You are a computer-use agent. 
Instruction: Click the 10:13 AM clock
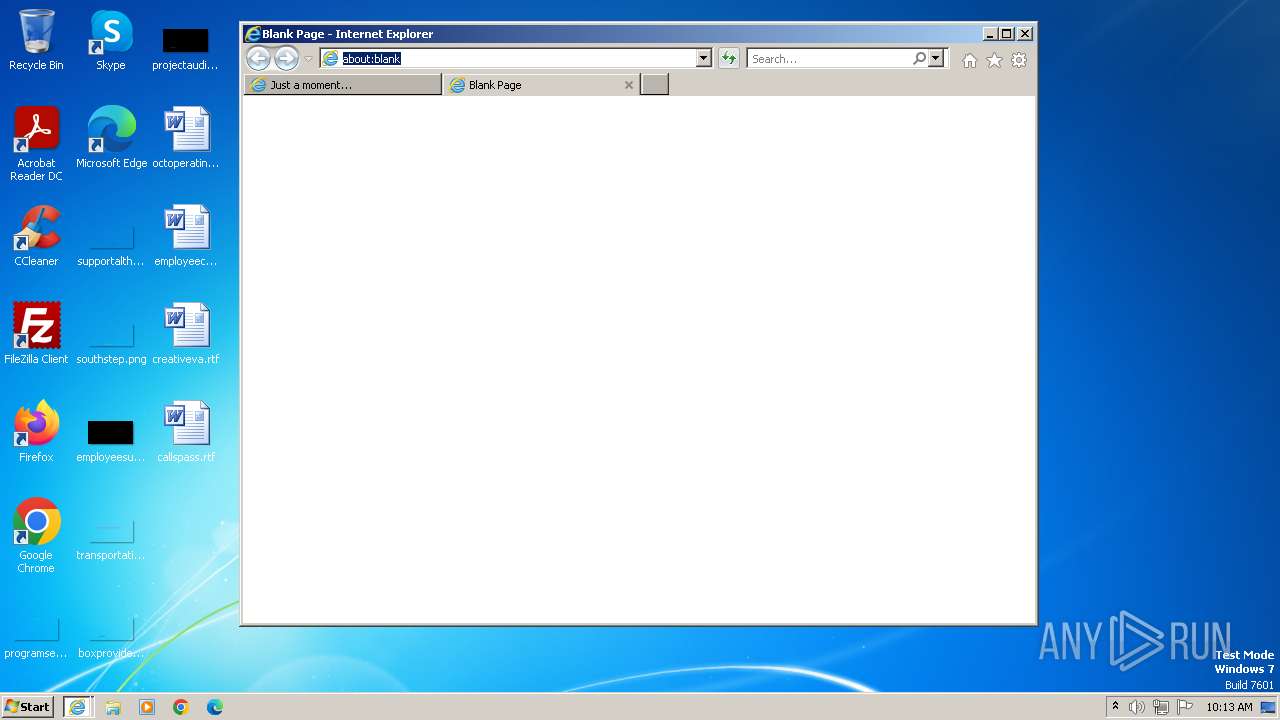click(1229, 707)
